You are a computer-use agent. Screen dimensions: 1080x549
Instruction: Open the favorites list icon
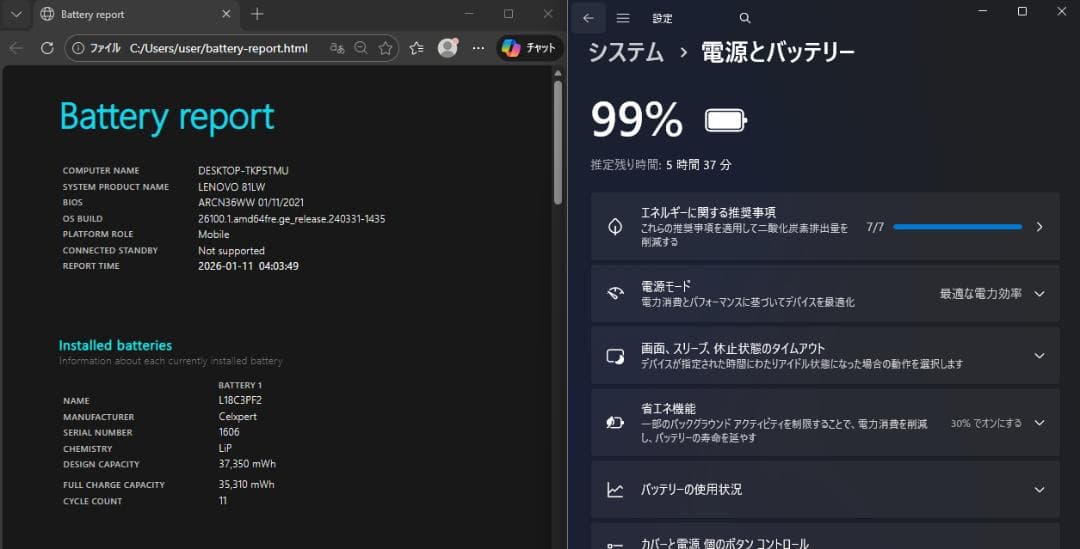point(417,48)
